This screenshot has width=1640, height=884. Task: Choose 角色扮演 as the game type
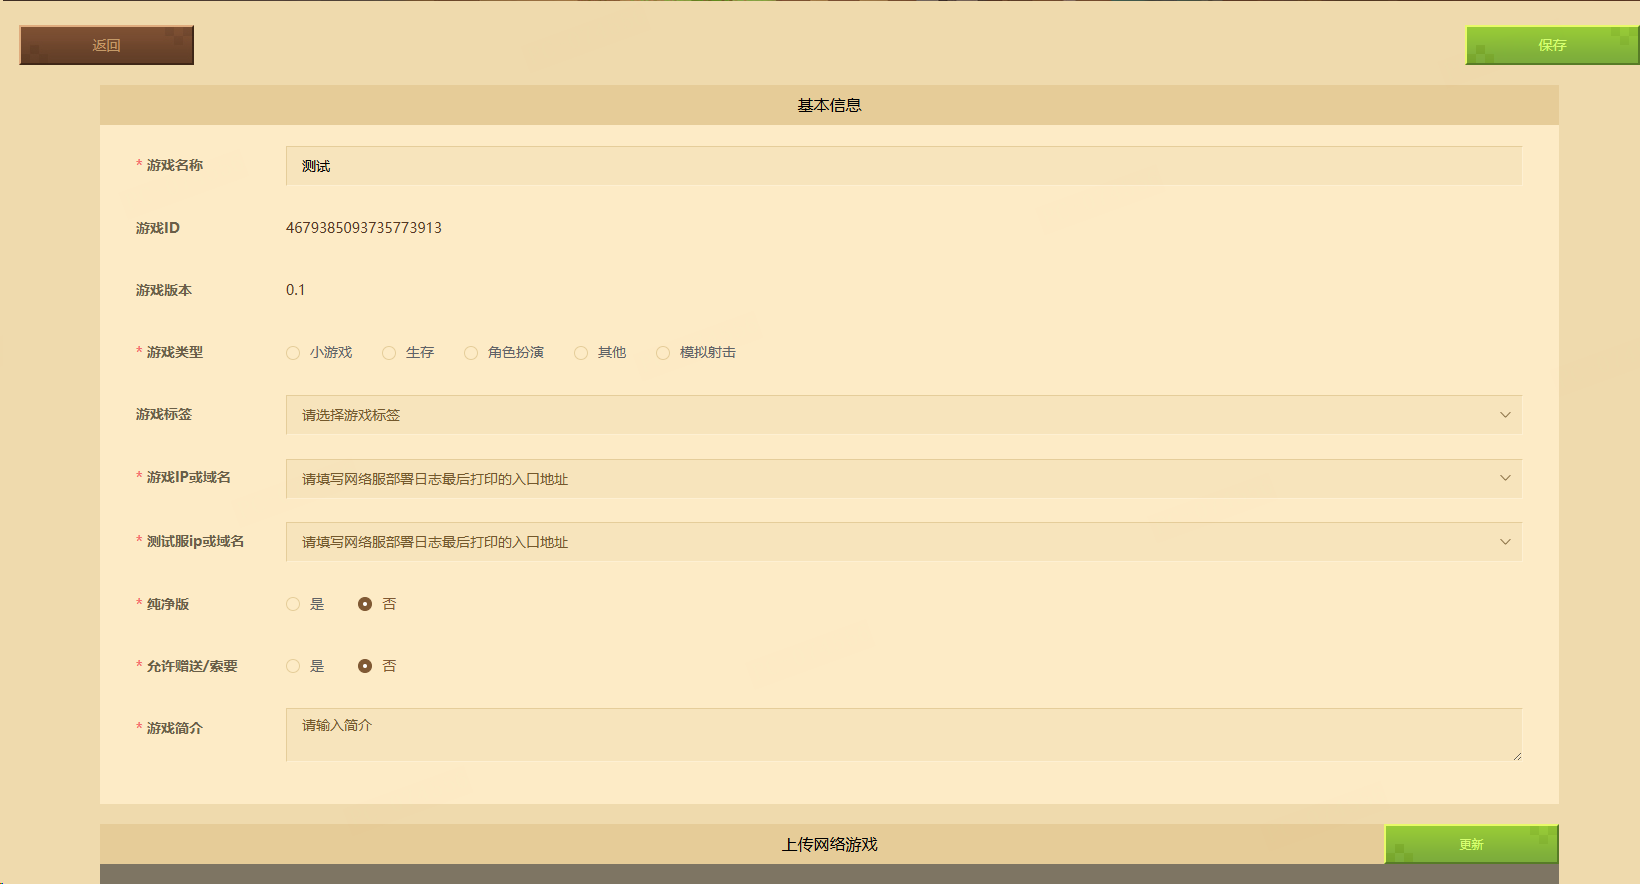[x=471, y=353]
